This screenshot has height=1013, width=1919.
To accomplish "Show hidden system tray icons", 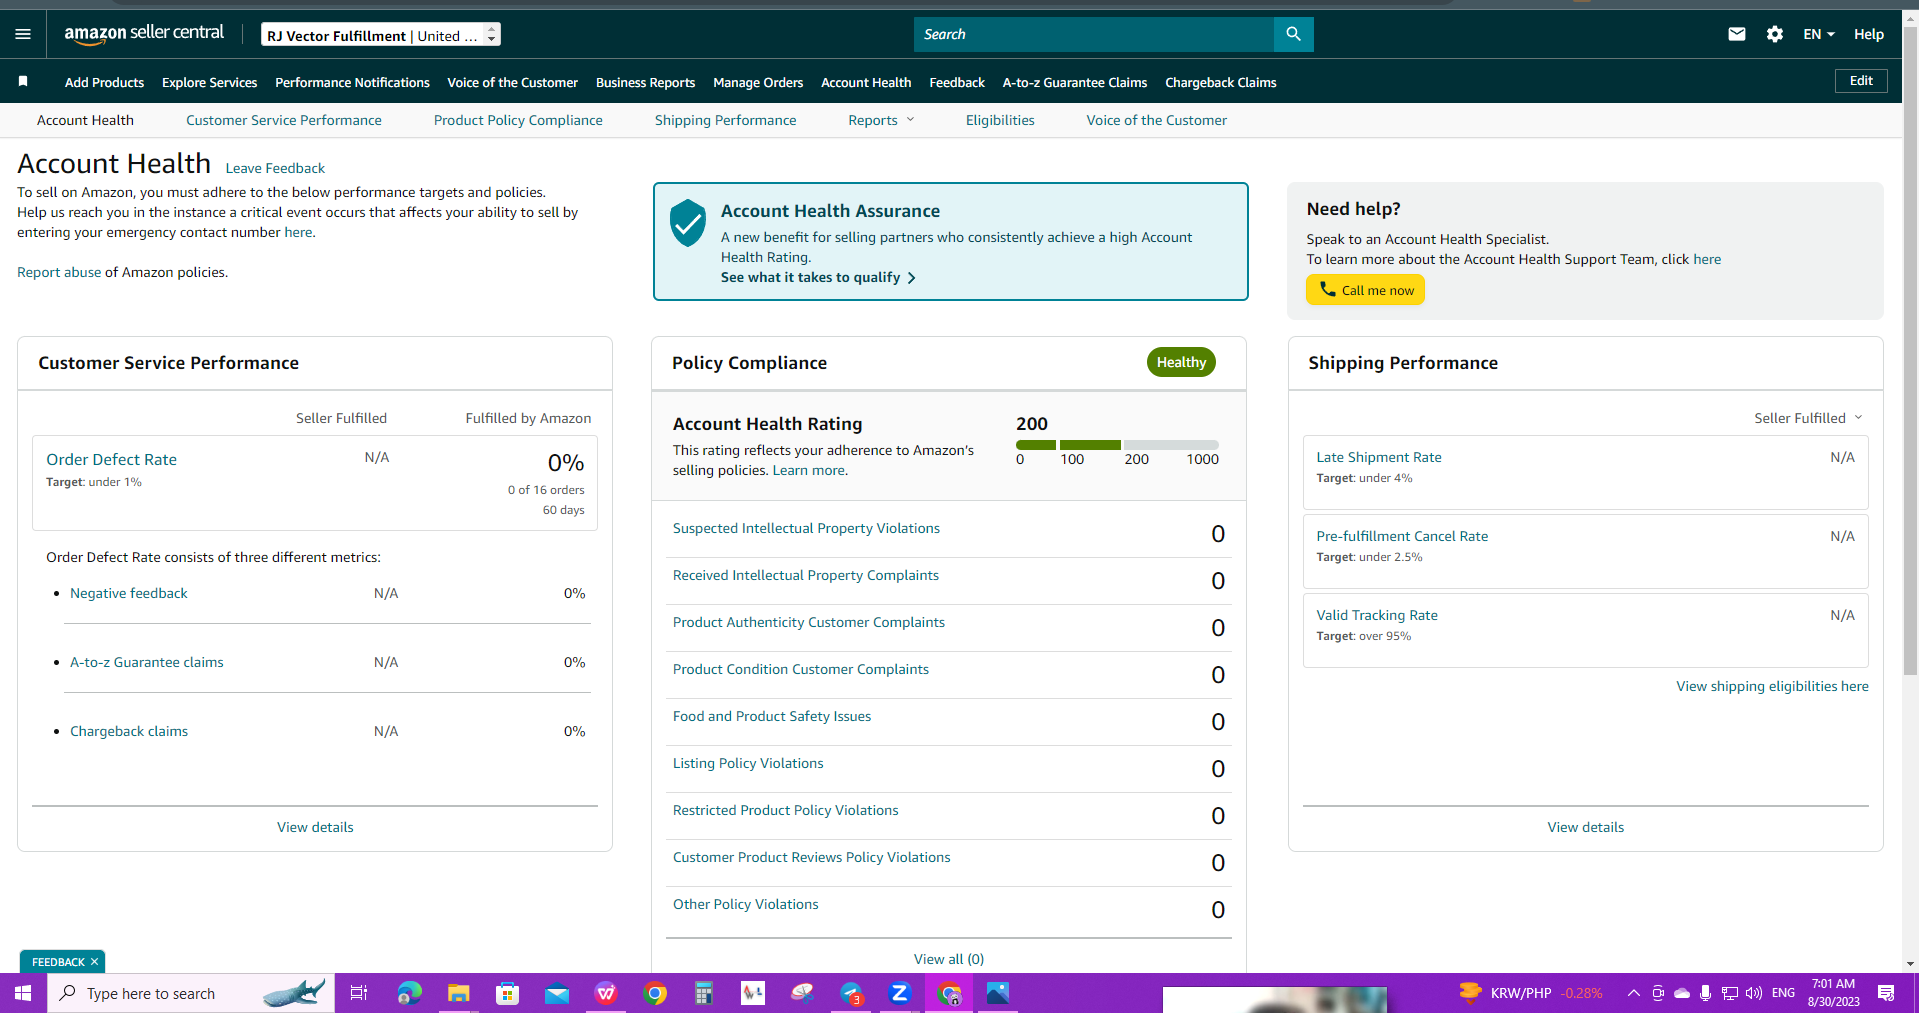I will (x=1633, y=993).
